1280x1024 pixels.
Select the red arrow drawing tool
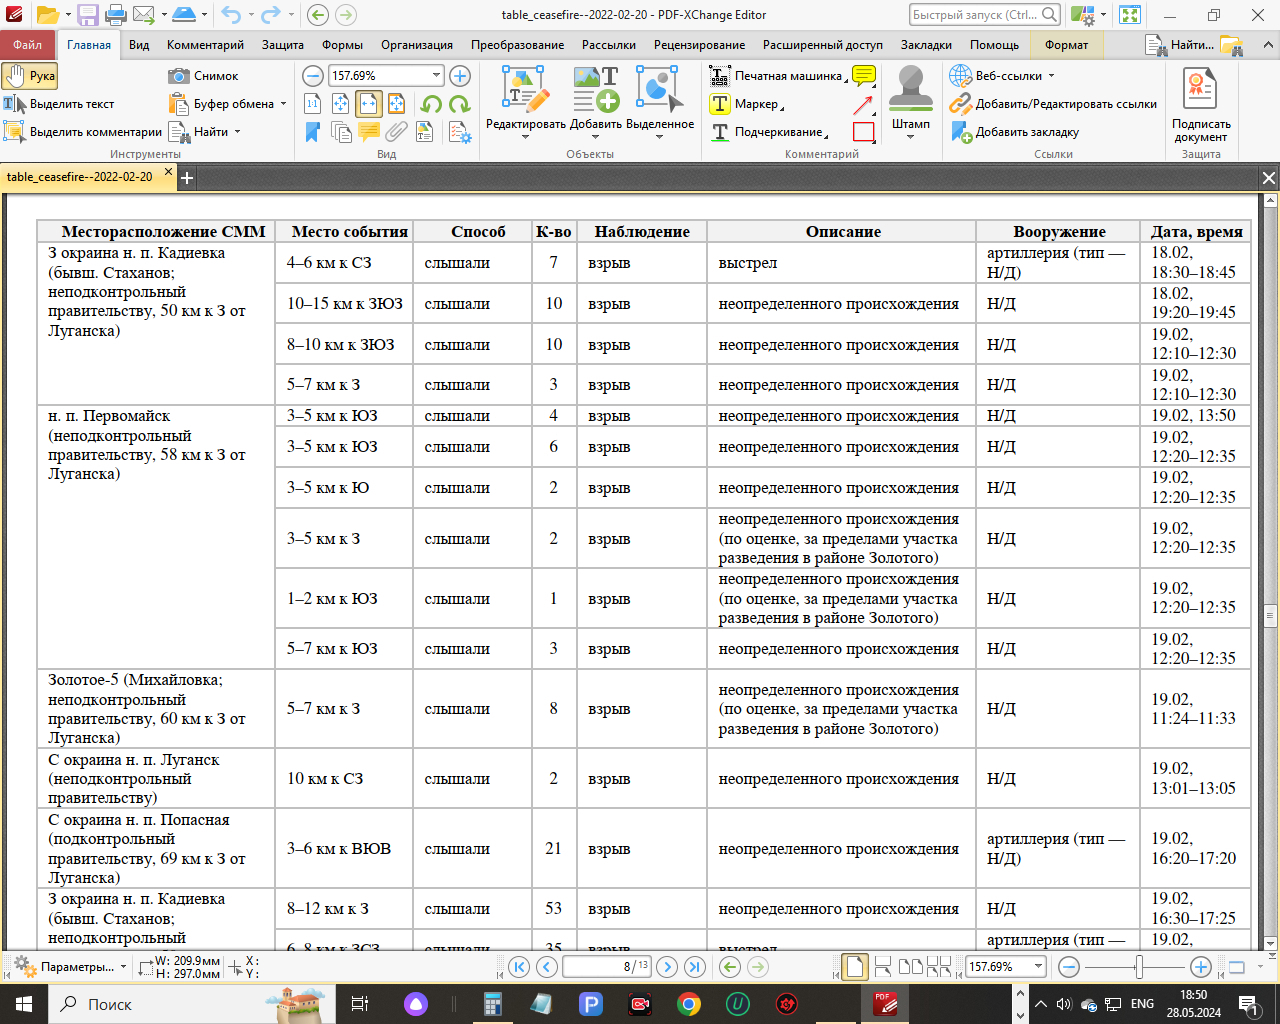pos(863,104)
